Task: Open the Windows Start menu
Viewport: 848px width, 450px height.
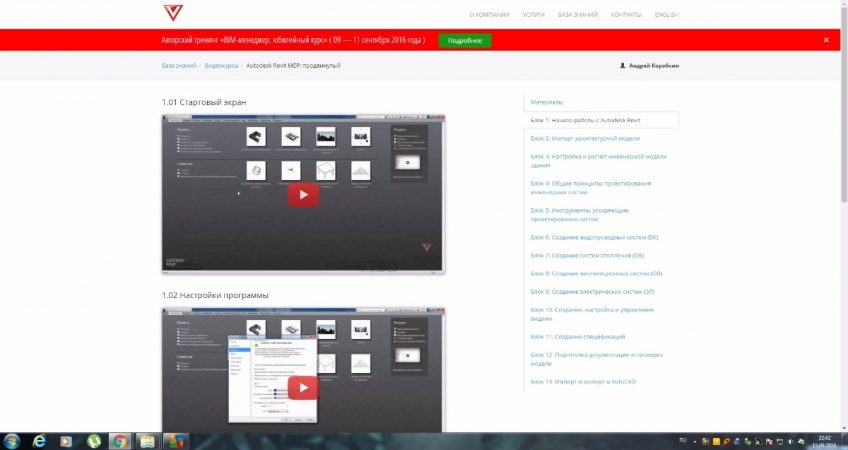Action: click(x=12, y=440)
